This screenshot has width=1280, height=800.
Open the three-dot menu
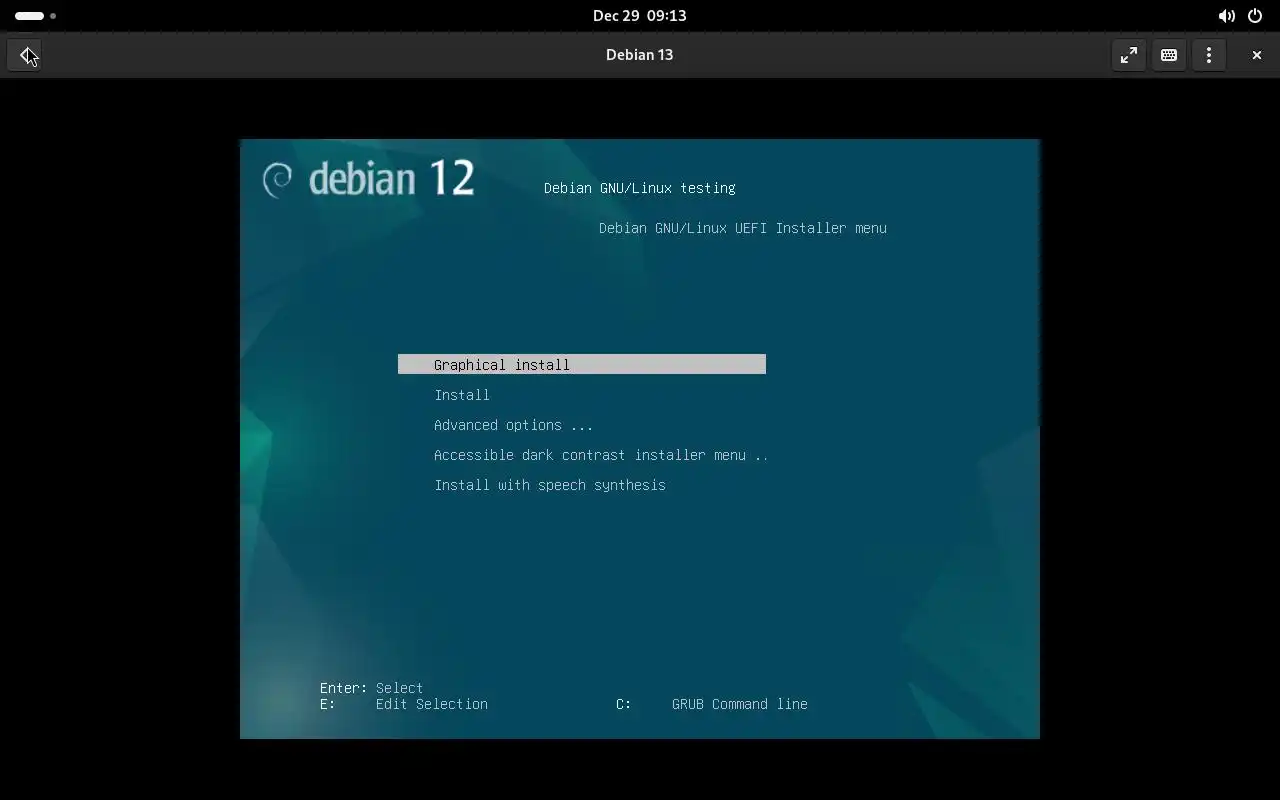[x=1209, y=55]
